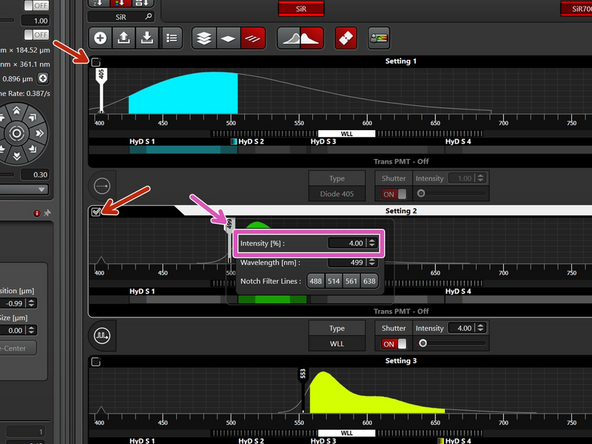Click the navigation wheel double right arrow
Screen dimensions: 592x444
pos(39,133)
